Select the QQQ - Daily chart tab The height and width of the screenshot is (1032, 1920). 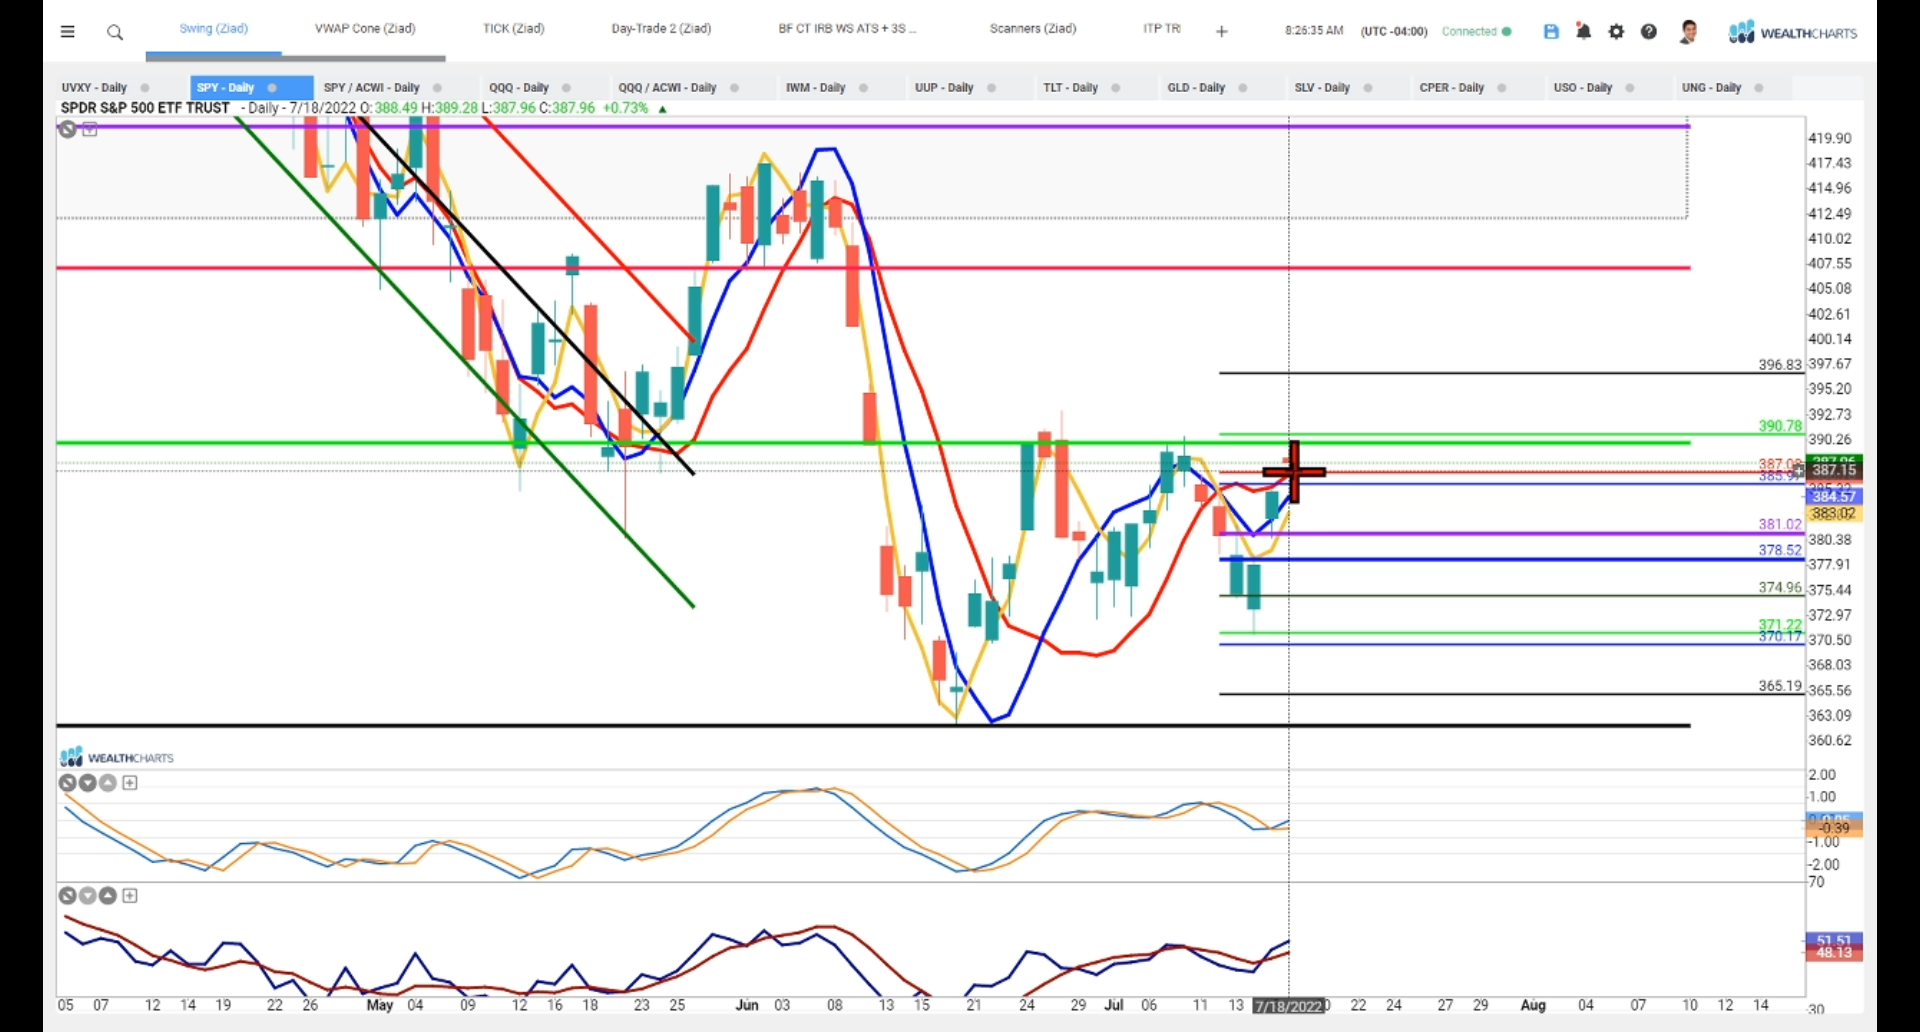(519, 88)
